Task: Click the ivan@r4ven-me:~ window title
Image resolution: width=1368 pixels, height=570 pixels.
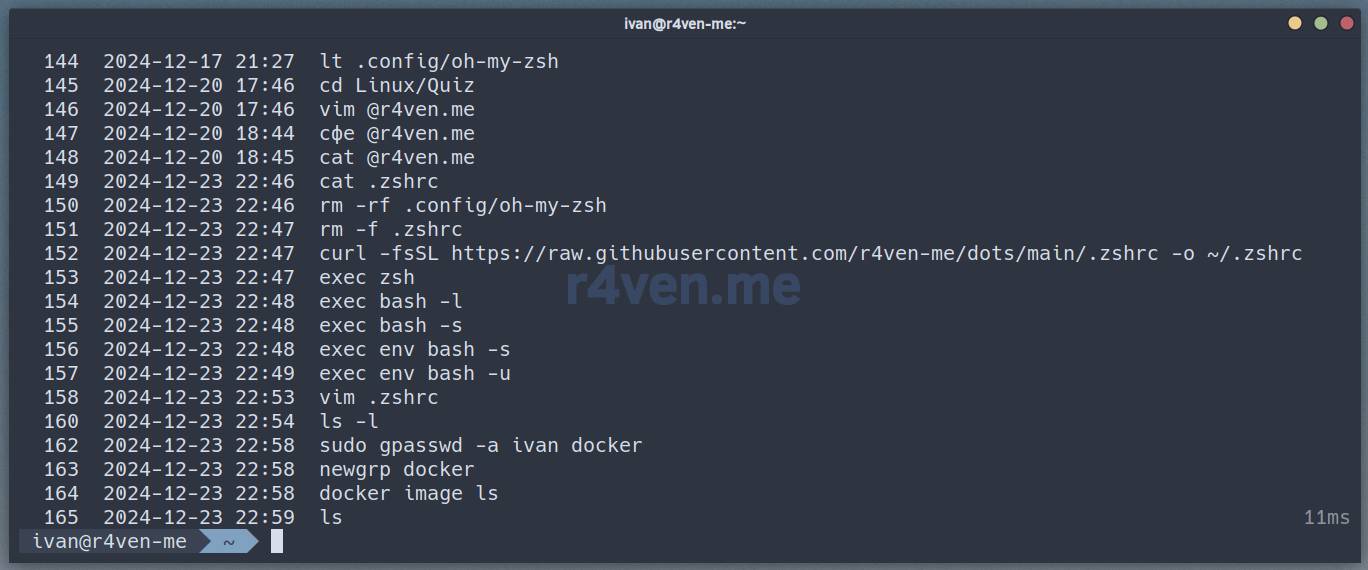Action: tap(683, 23)
